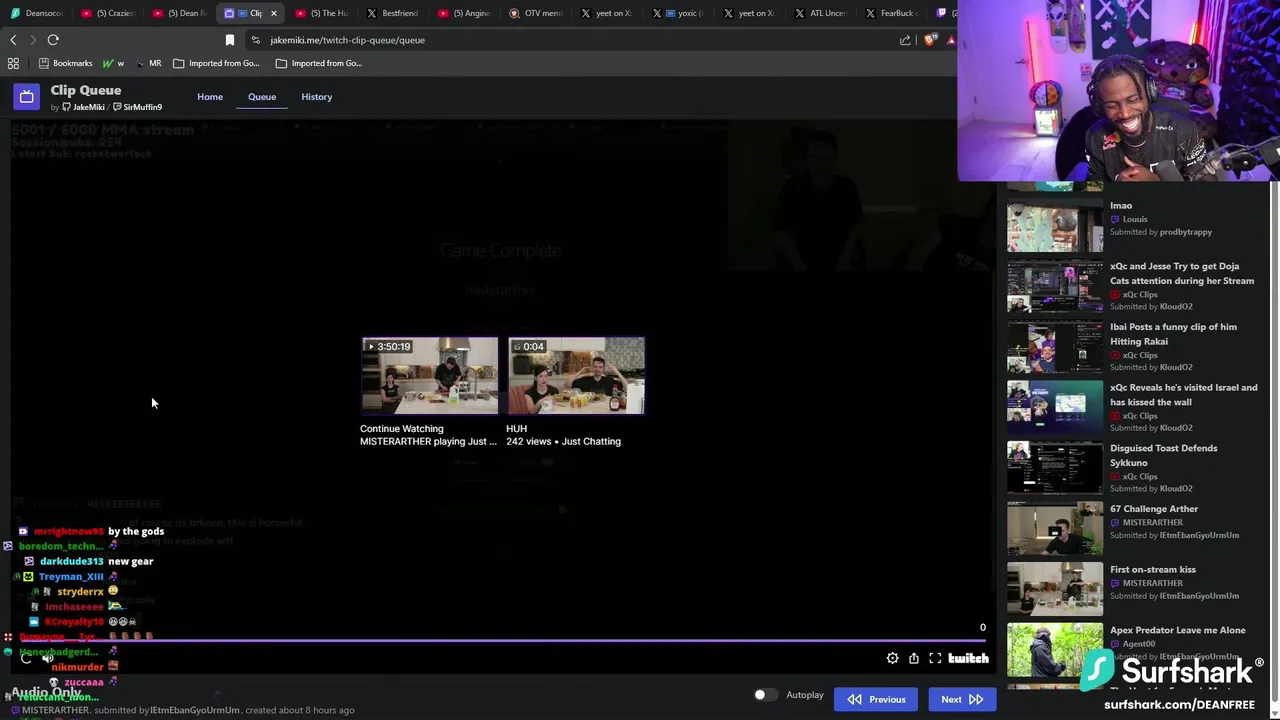Open the JakeMiki GitHub link
The width and height of the screenshot is (1280, 720).
83,107
